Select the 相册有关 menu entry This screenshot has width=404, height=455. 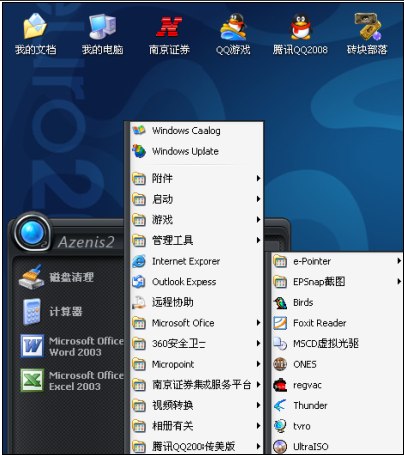(196, 426)
